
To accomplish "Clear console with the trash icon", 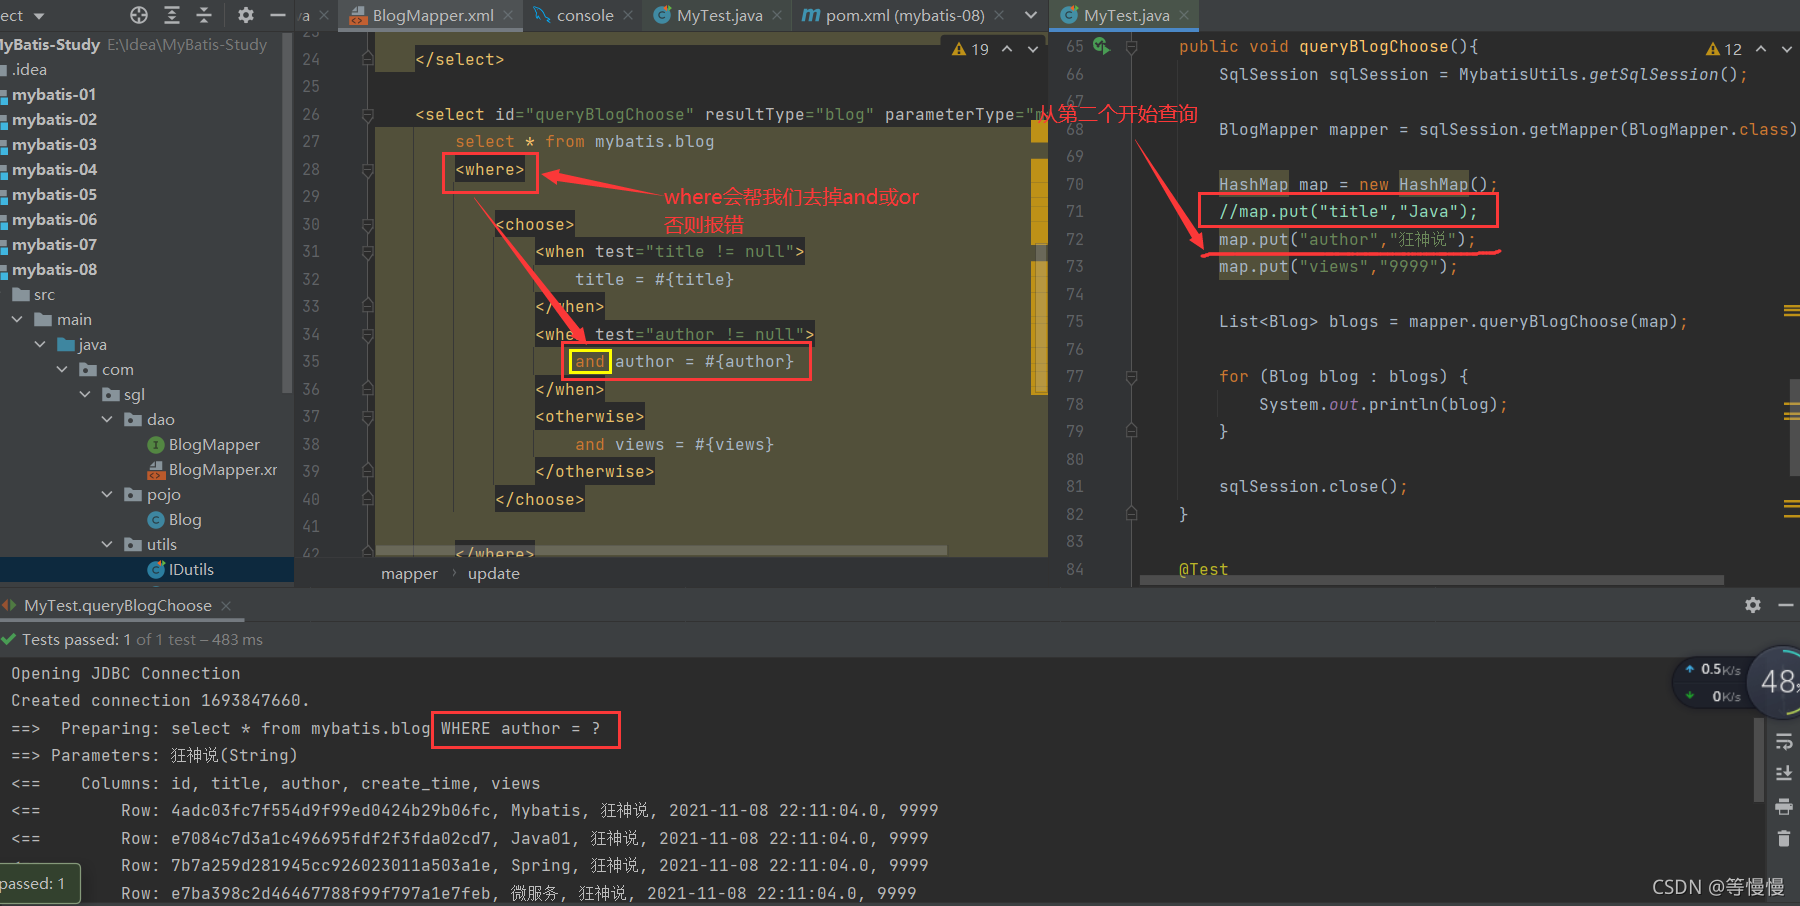I will point(1784,838).
